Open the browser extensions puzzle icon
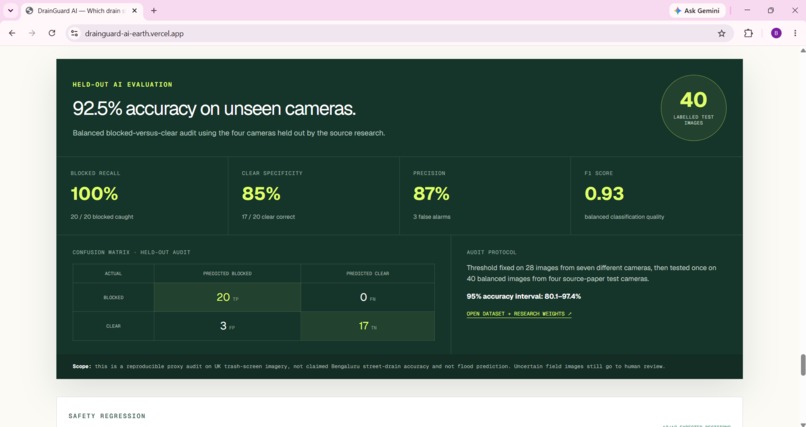This screenshot has height=427, width=806. 748,33
